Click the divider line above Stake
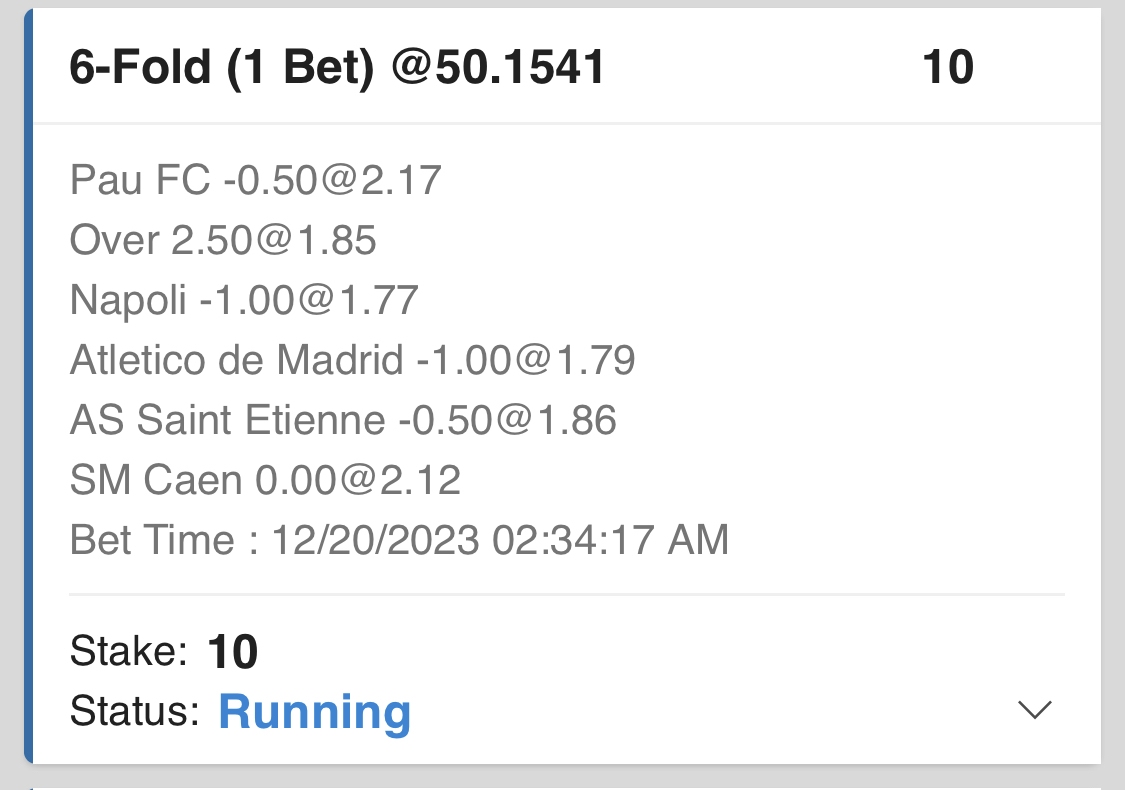Screen dimensions: 1125x790 click(566, 594)
